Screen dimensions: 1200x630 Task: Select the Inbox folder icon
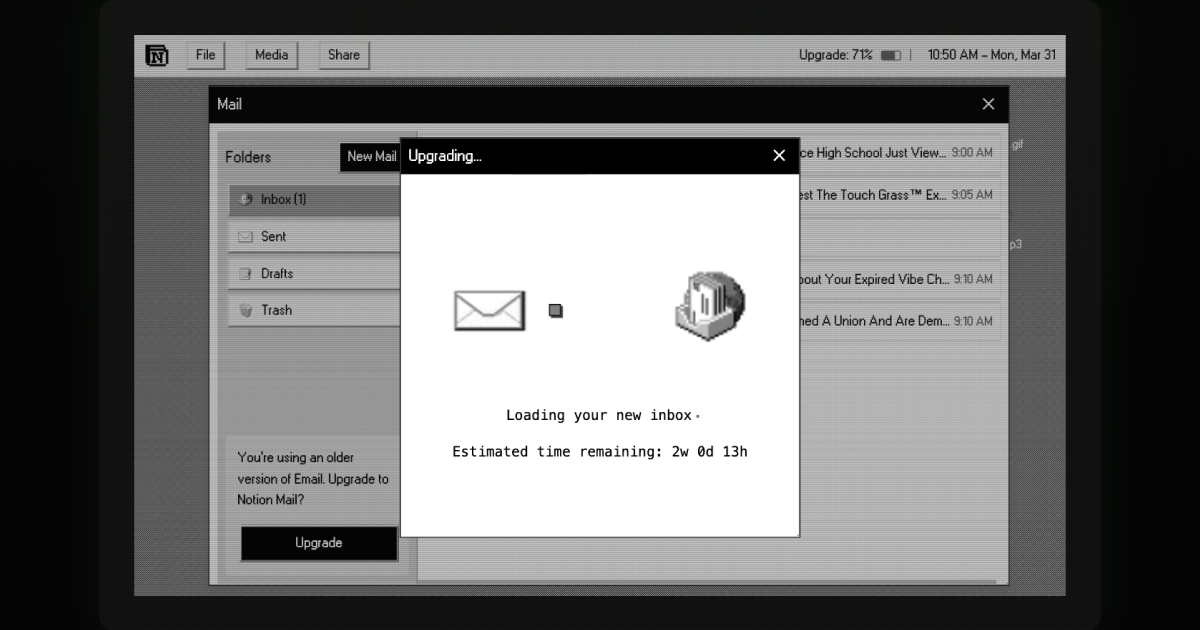pos(245,199)
